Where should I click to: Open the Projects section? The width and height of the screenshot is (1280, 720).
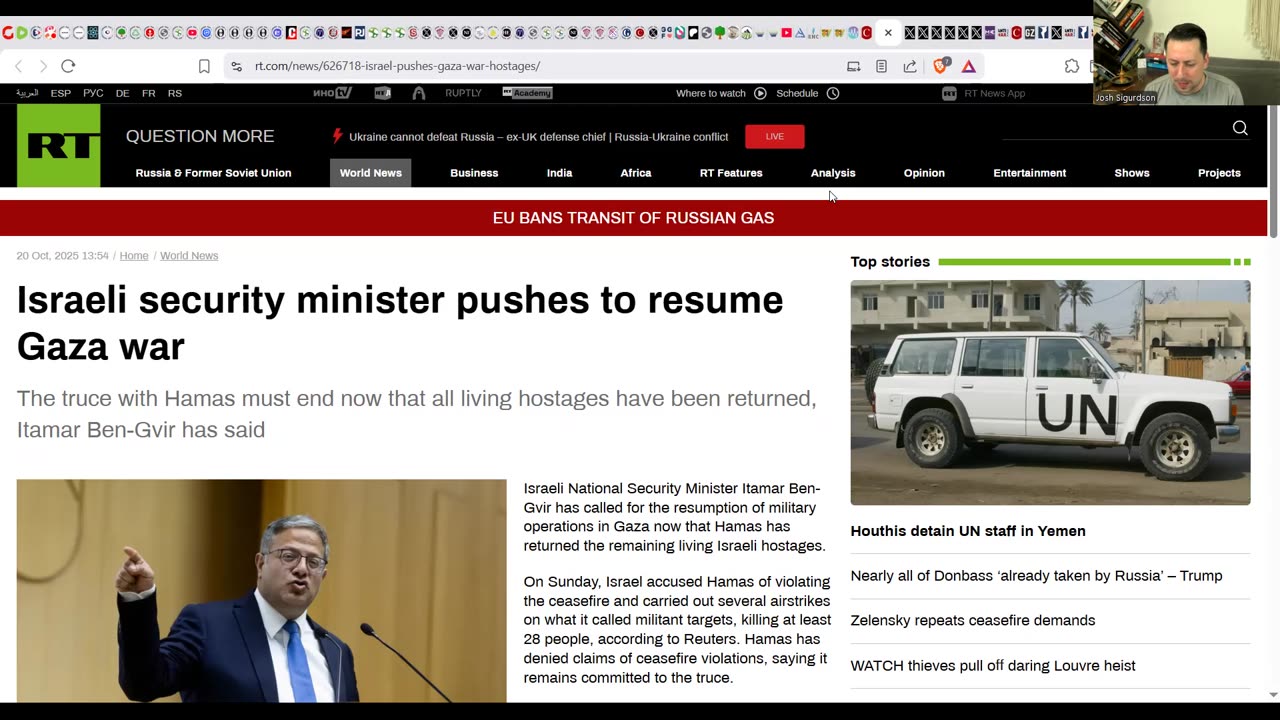tap(1219, 173)
